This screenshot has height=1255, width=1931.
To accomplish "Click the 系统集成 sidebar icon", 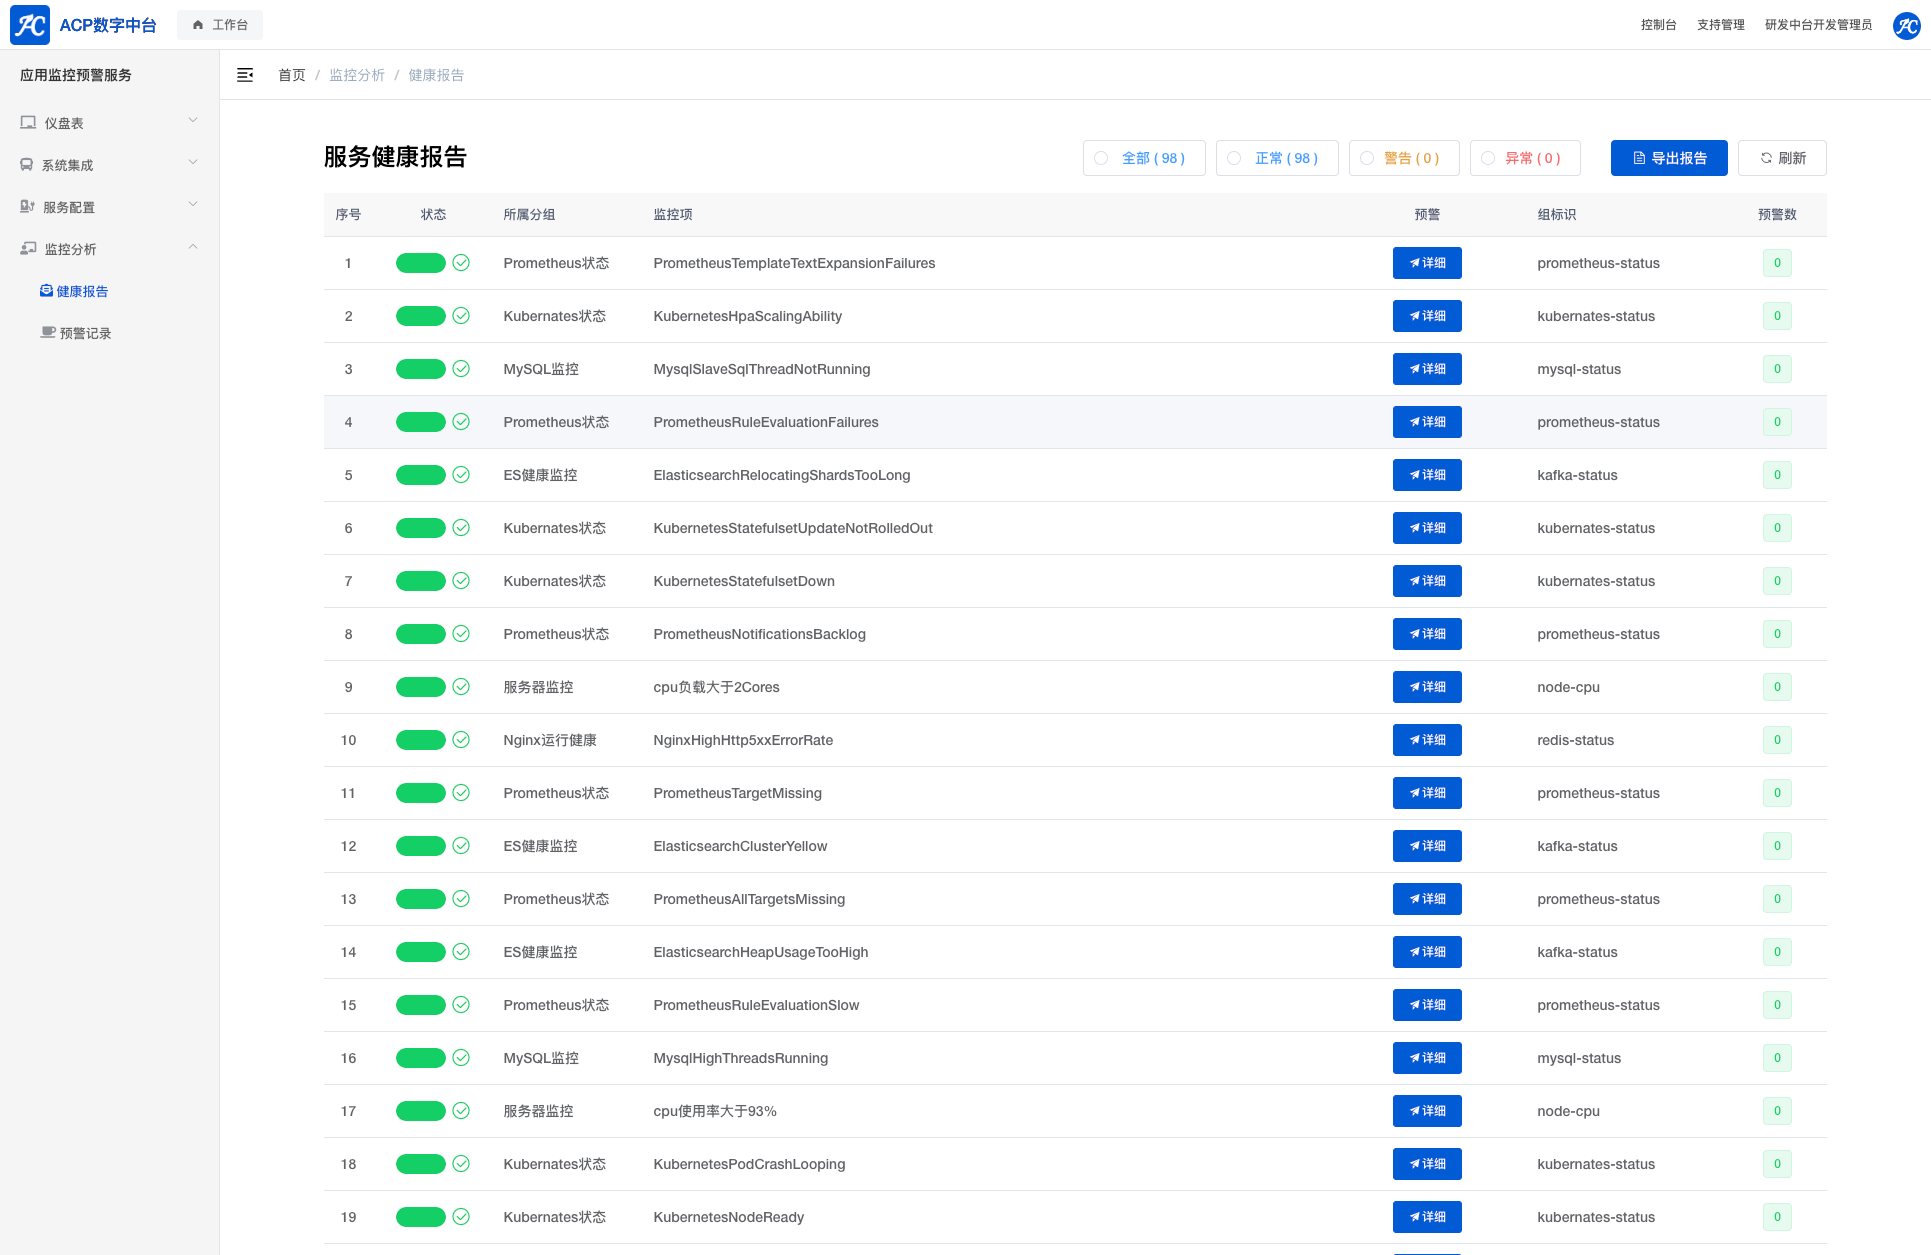I will coord(27,165).
